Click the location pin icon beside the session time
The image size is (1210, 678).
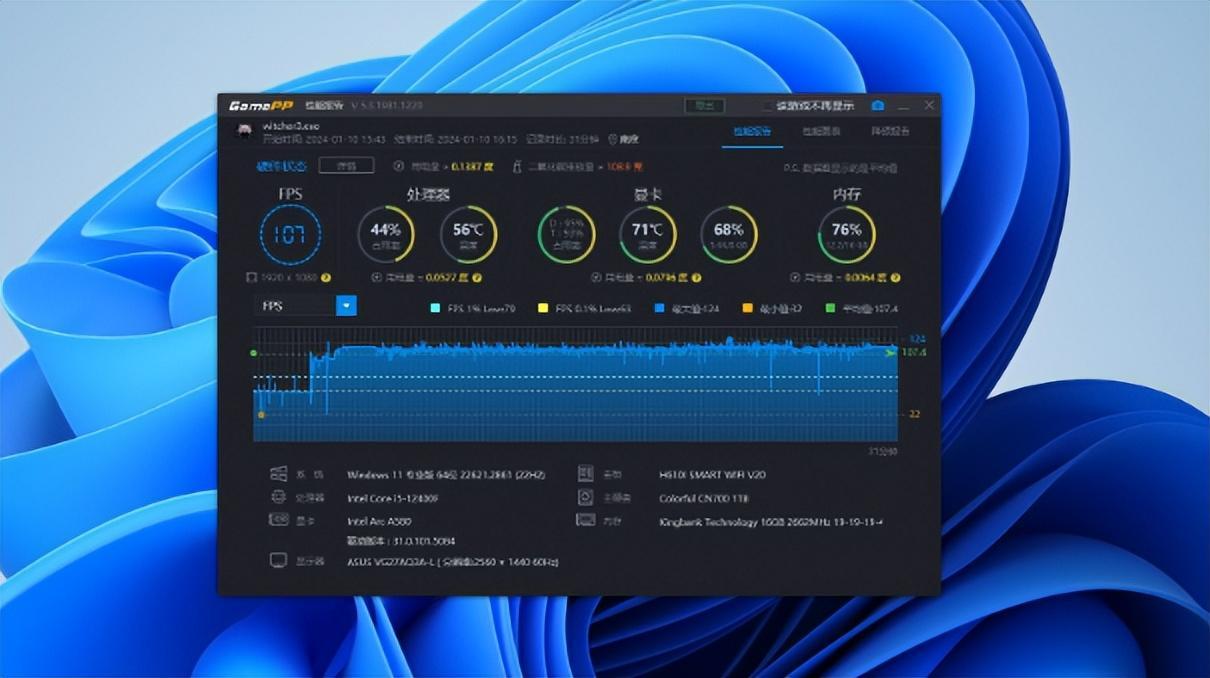coord(613,139)
